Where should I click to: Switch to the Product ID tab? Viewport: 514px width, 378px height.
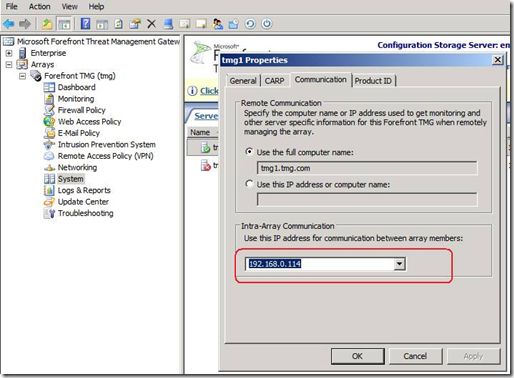click(373, 81)
